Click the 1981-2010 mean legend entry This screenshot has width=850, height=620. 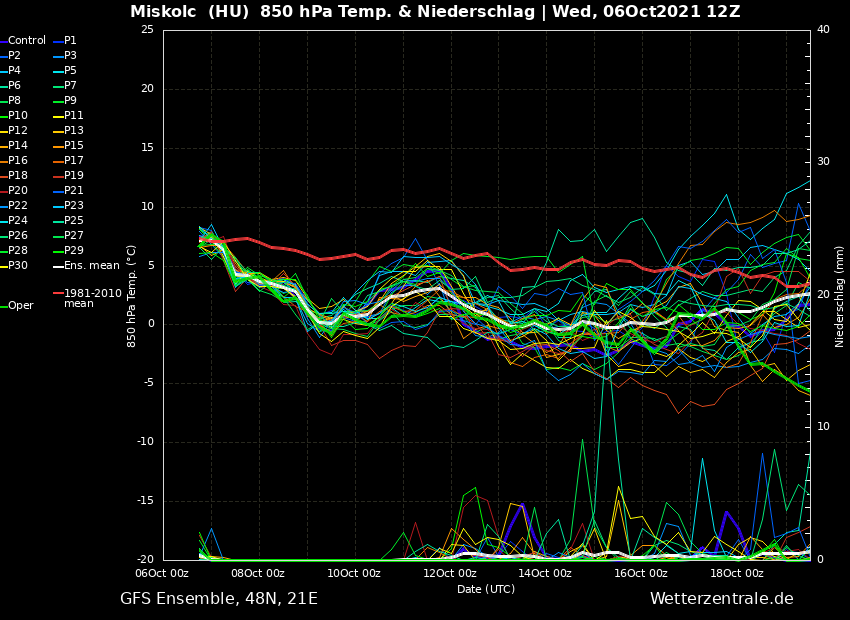coord(92,298)
